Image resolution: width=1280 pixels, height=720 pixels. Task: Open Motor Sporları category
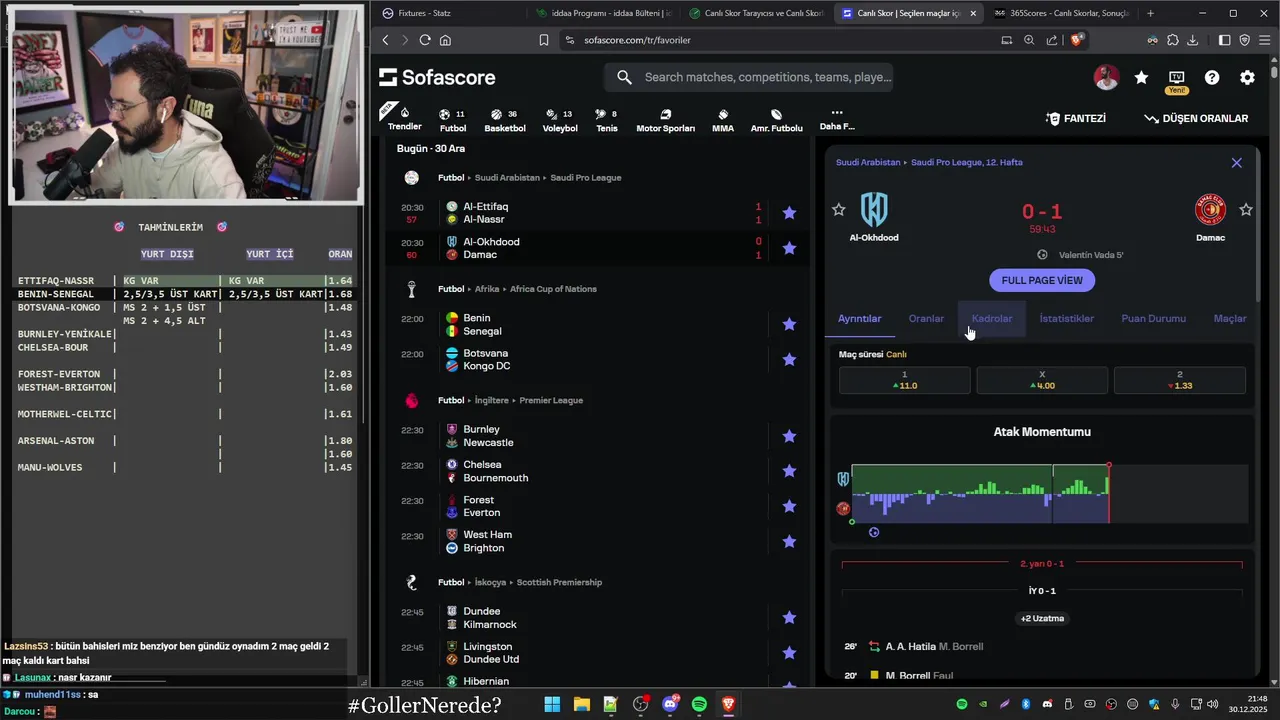click(665, 120)
